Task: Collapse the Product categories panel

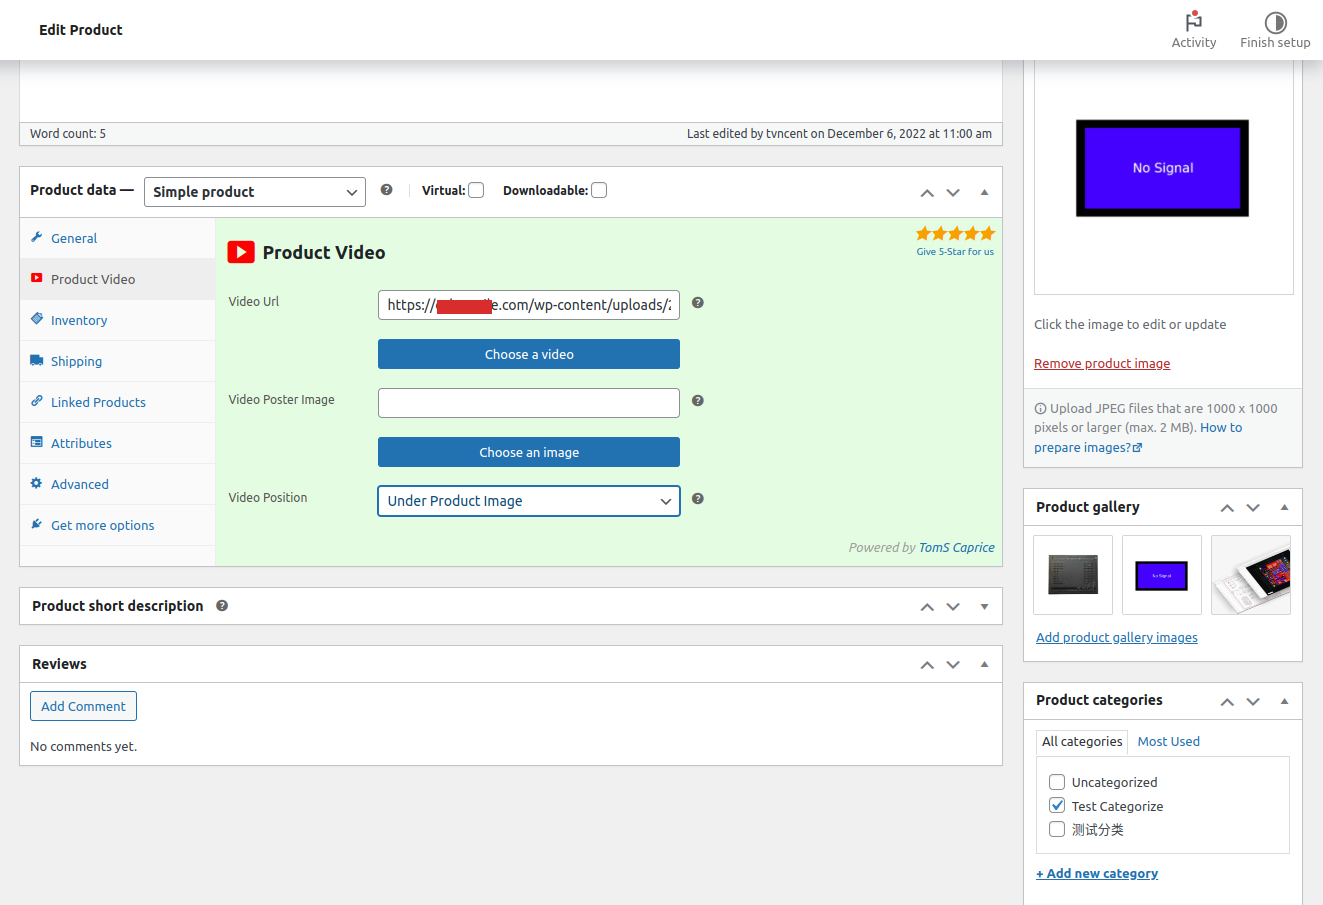Action: click(x=1284, y=701)
